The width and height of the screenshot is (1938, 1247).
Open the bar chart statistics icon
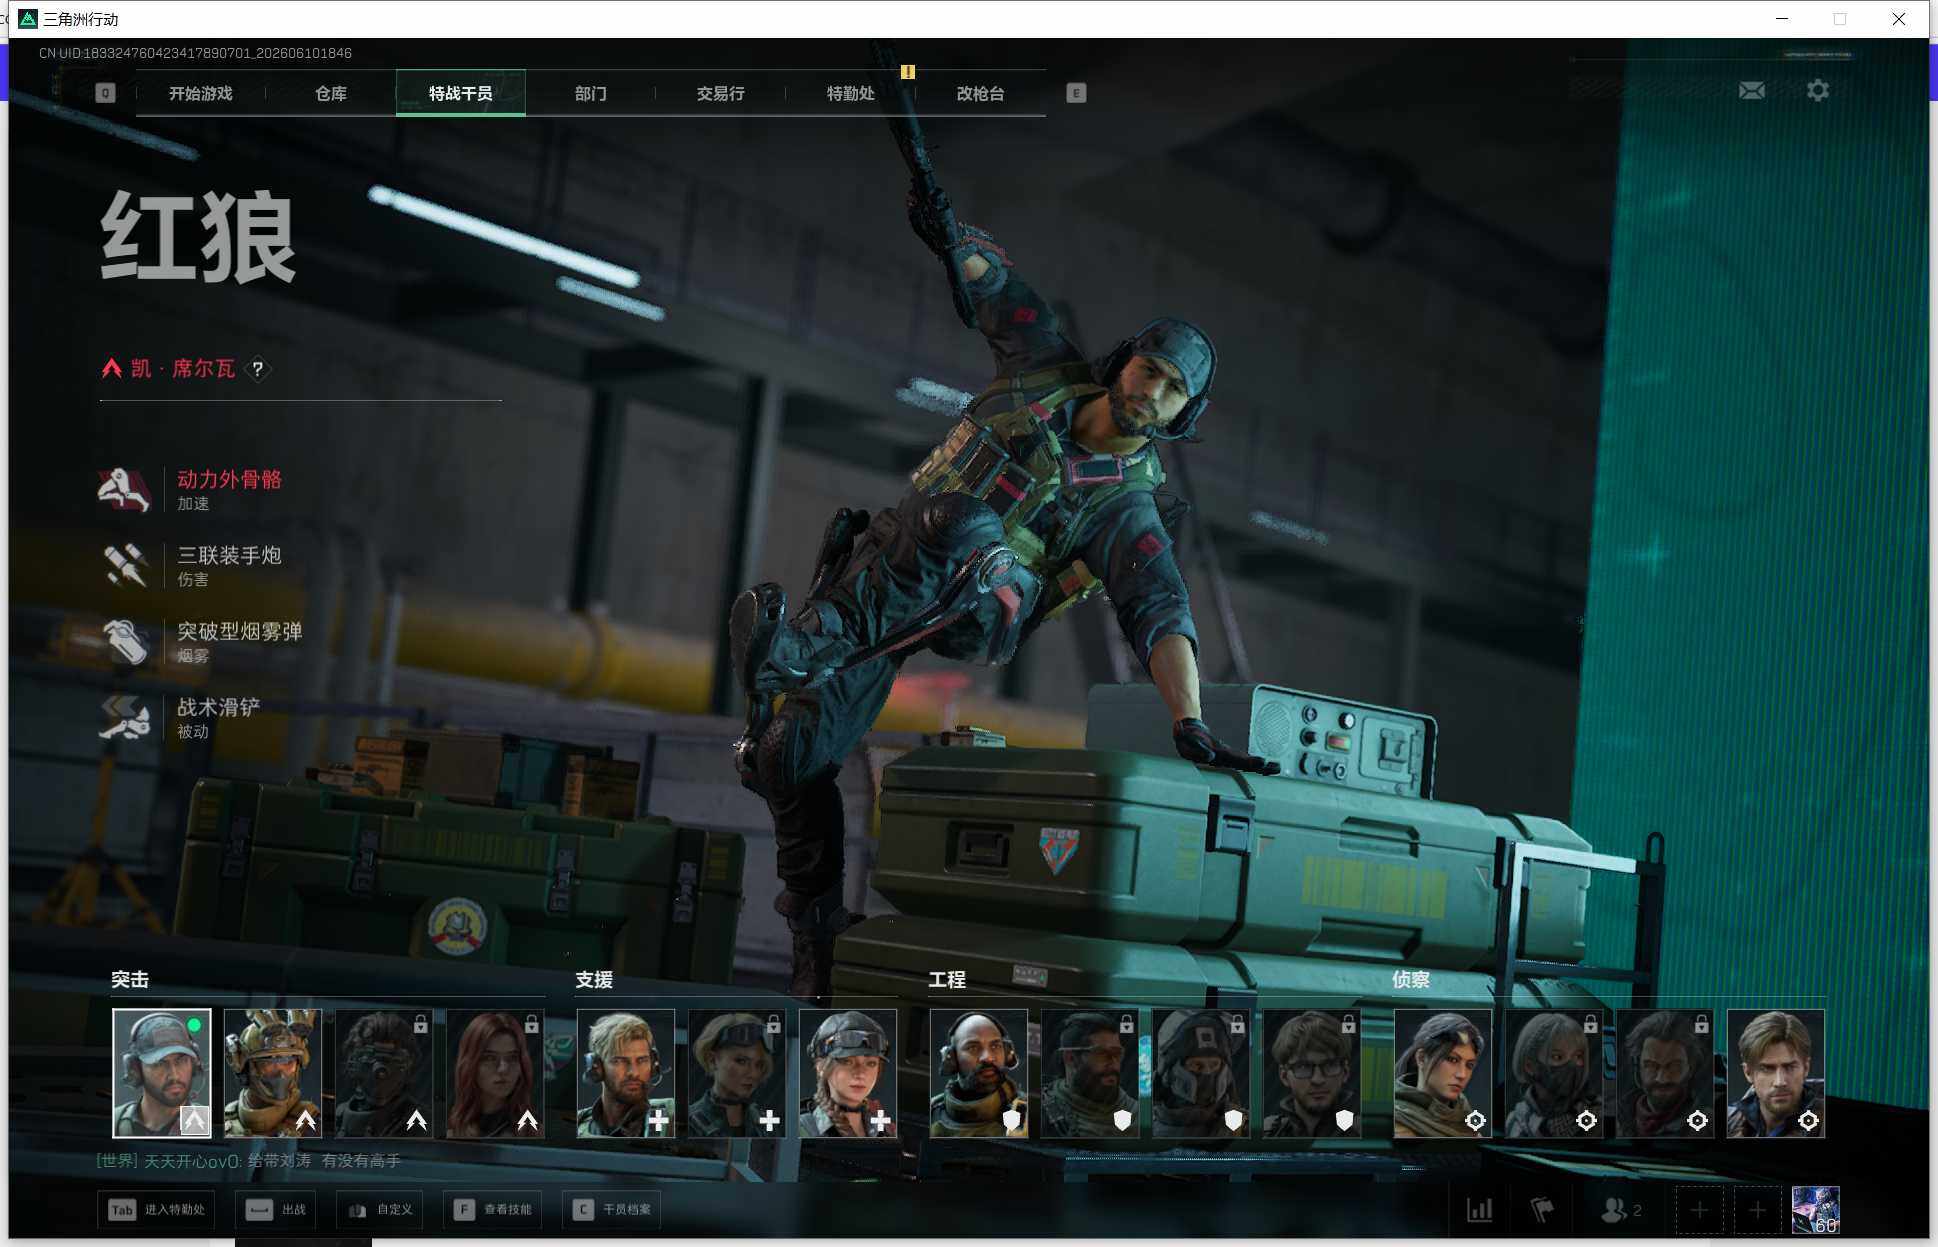[1479, 1210]
